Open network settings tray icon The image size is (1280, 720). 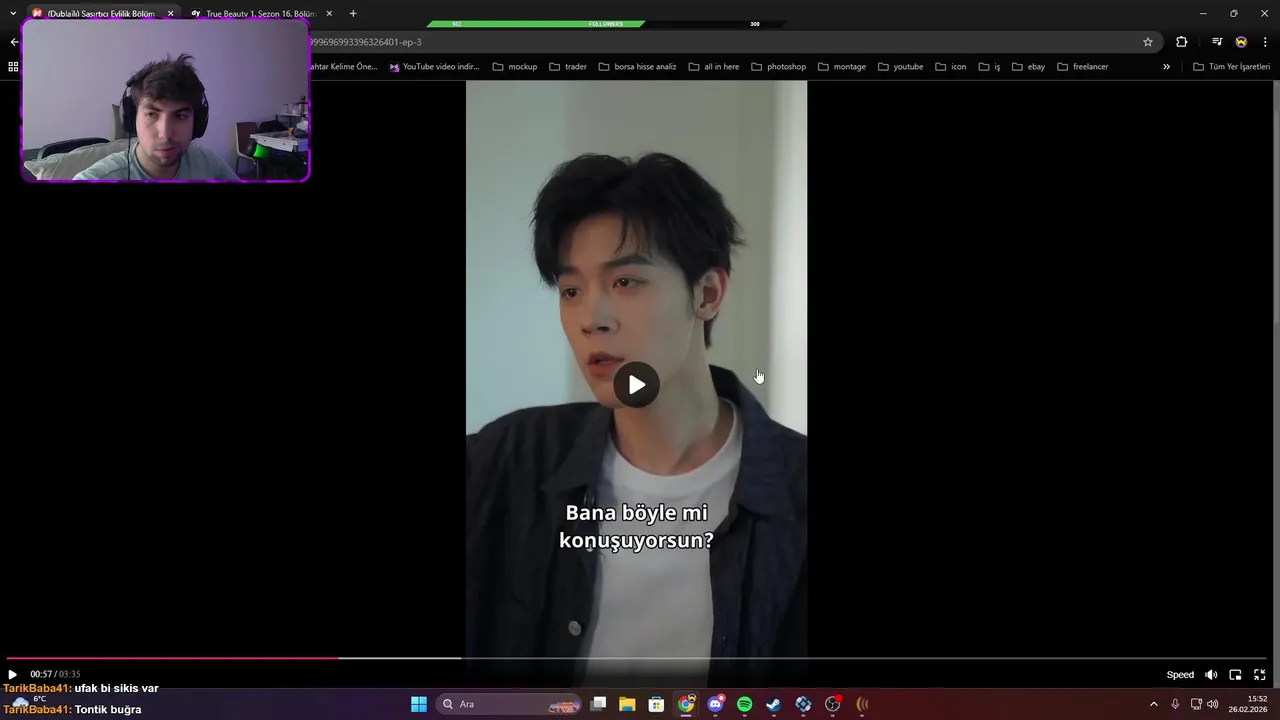[1196, 704]
